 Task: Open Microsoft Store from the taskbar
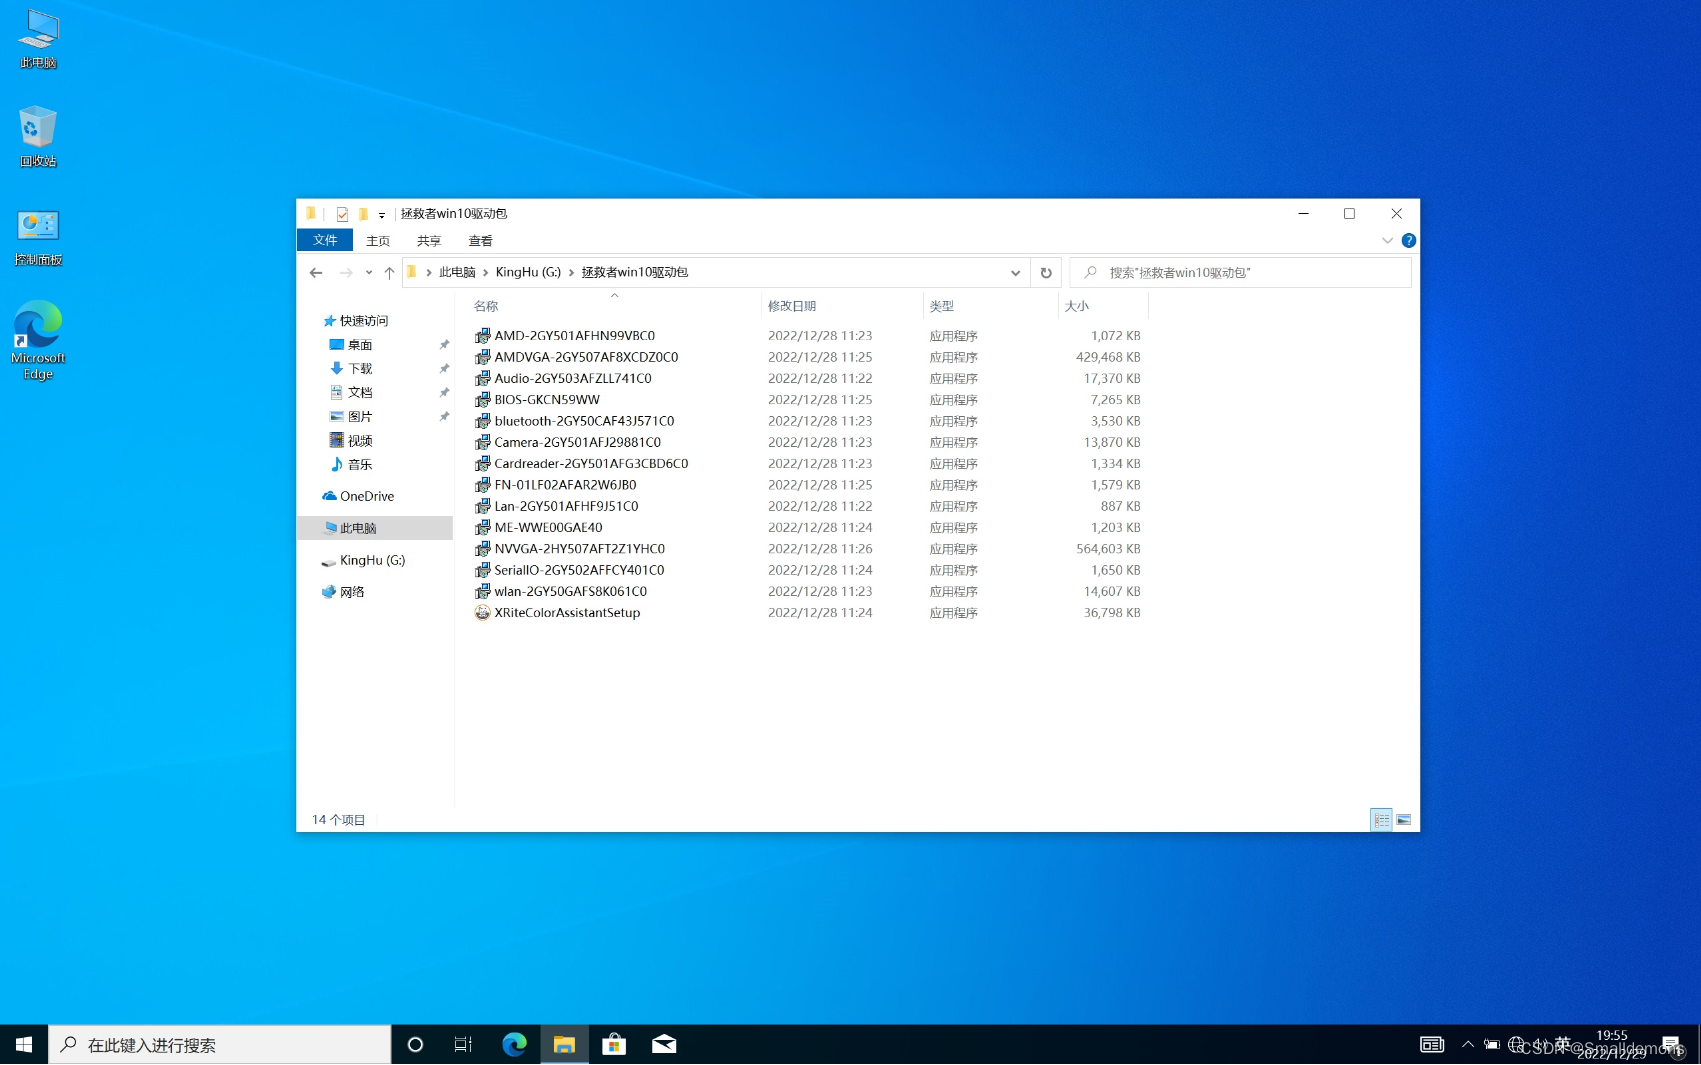614,1045
